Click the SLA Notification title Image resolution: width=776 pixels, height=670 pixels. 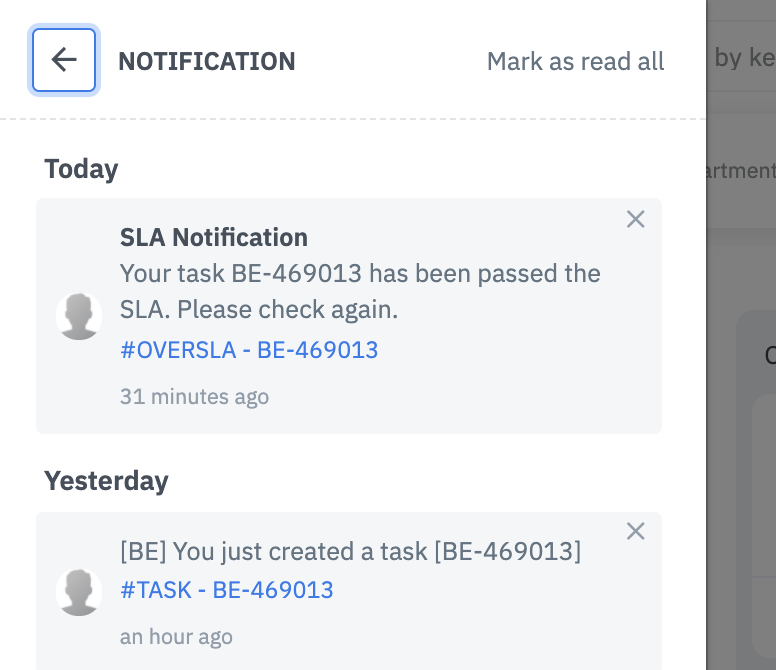[214, 237]
